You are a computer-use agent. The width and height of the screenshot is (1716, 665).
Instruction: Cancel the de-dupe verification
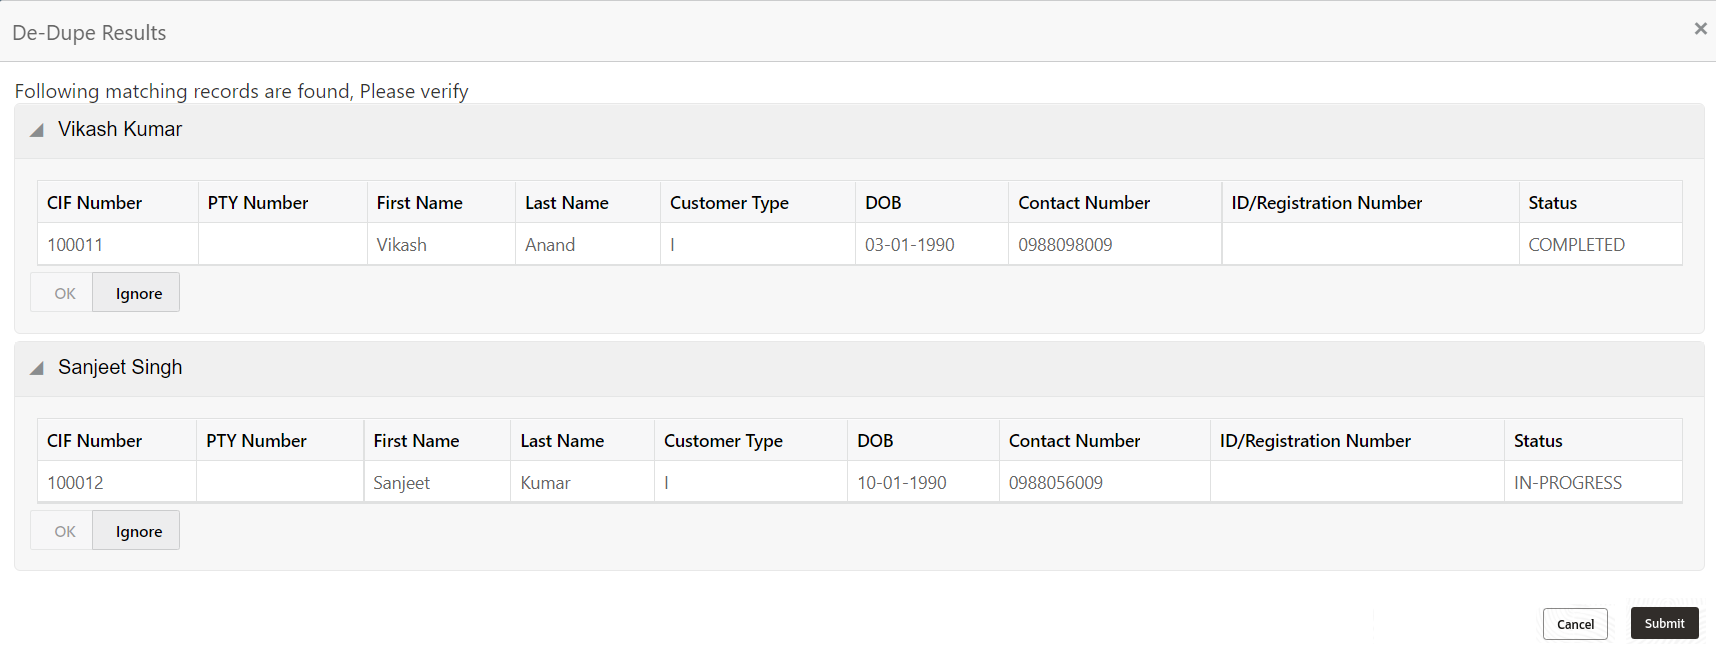[1575, 624]
